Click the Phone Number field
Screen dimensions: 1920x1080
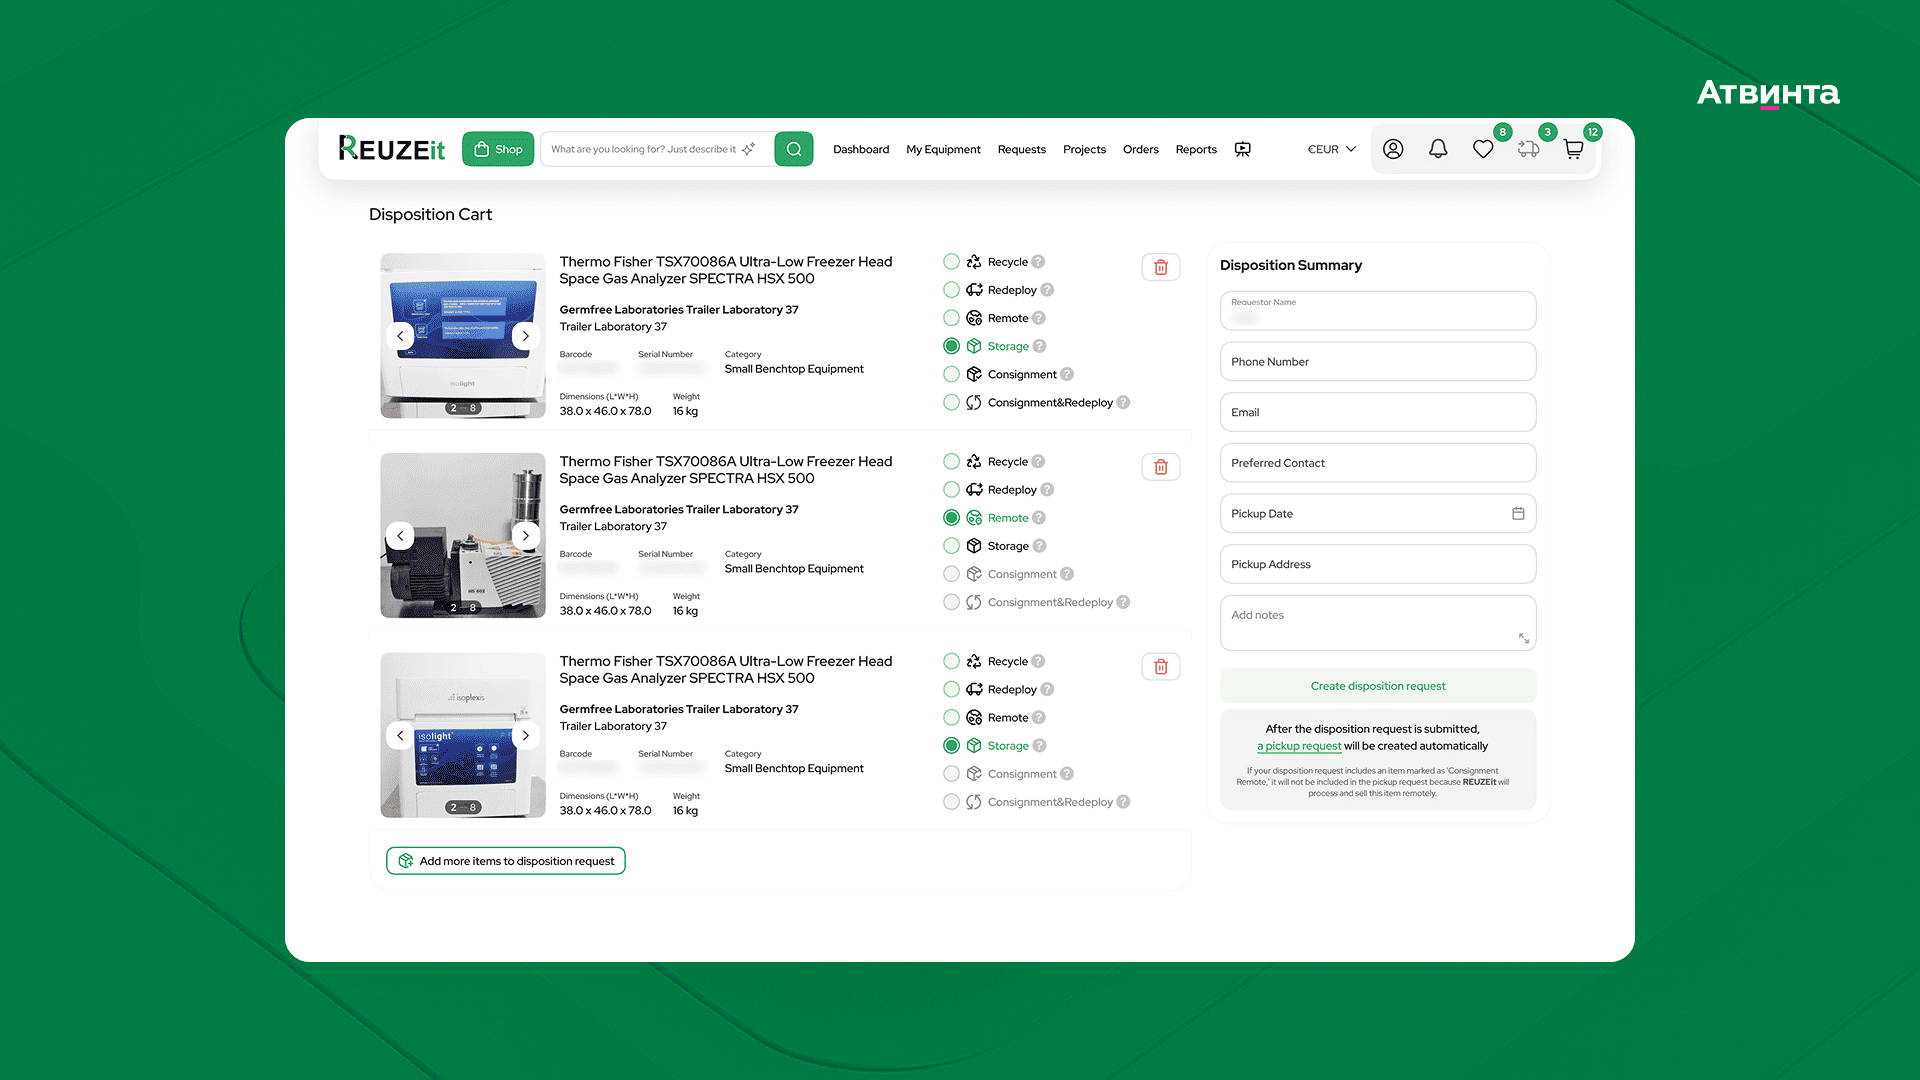(x=1378, y=362)
